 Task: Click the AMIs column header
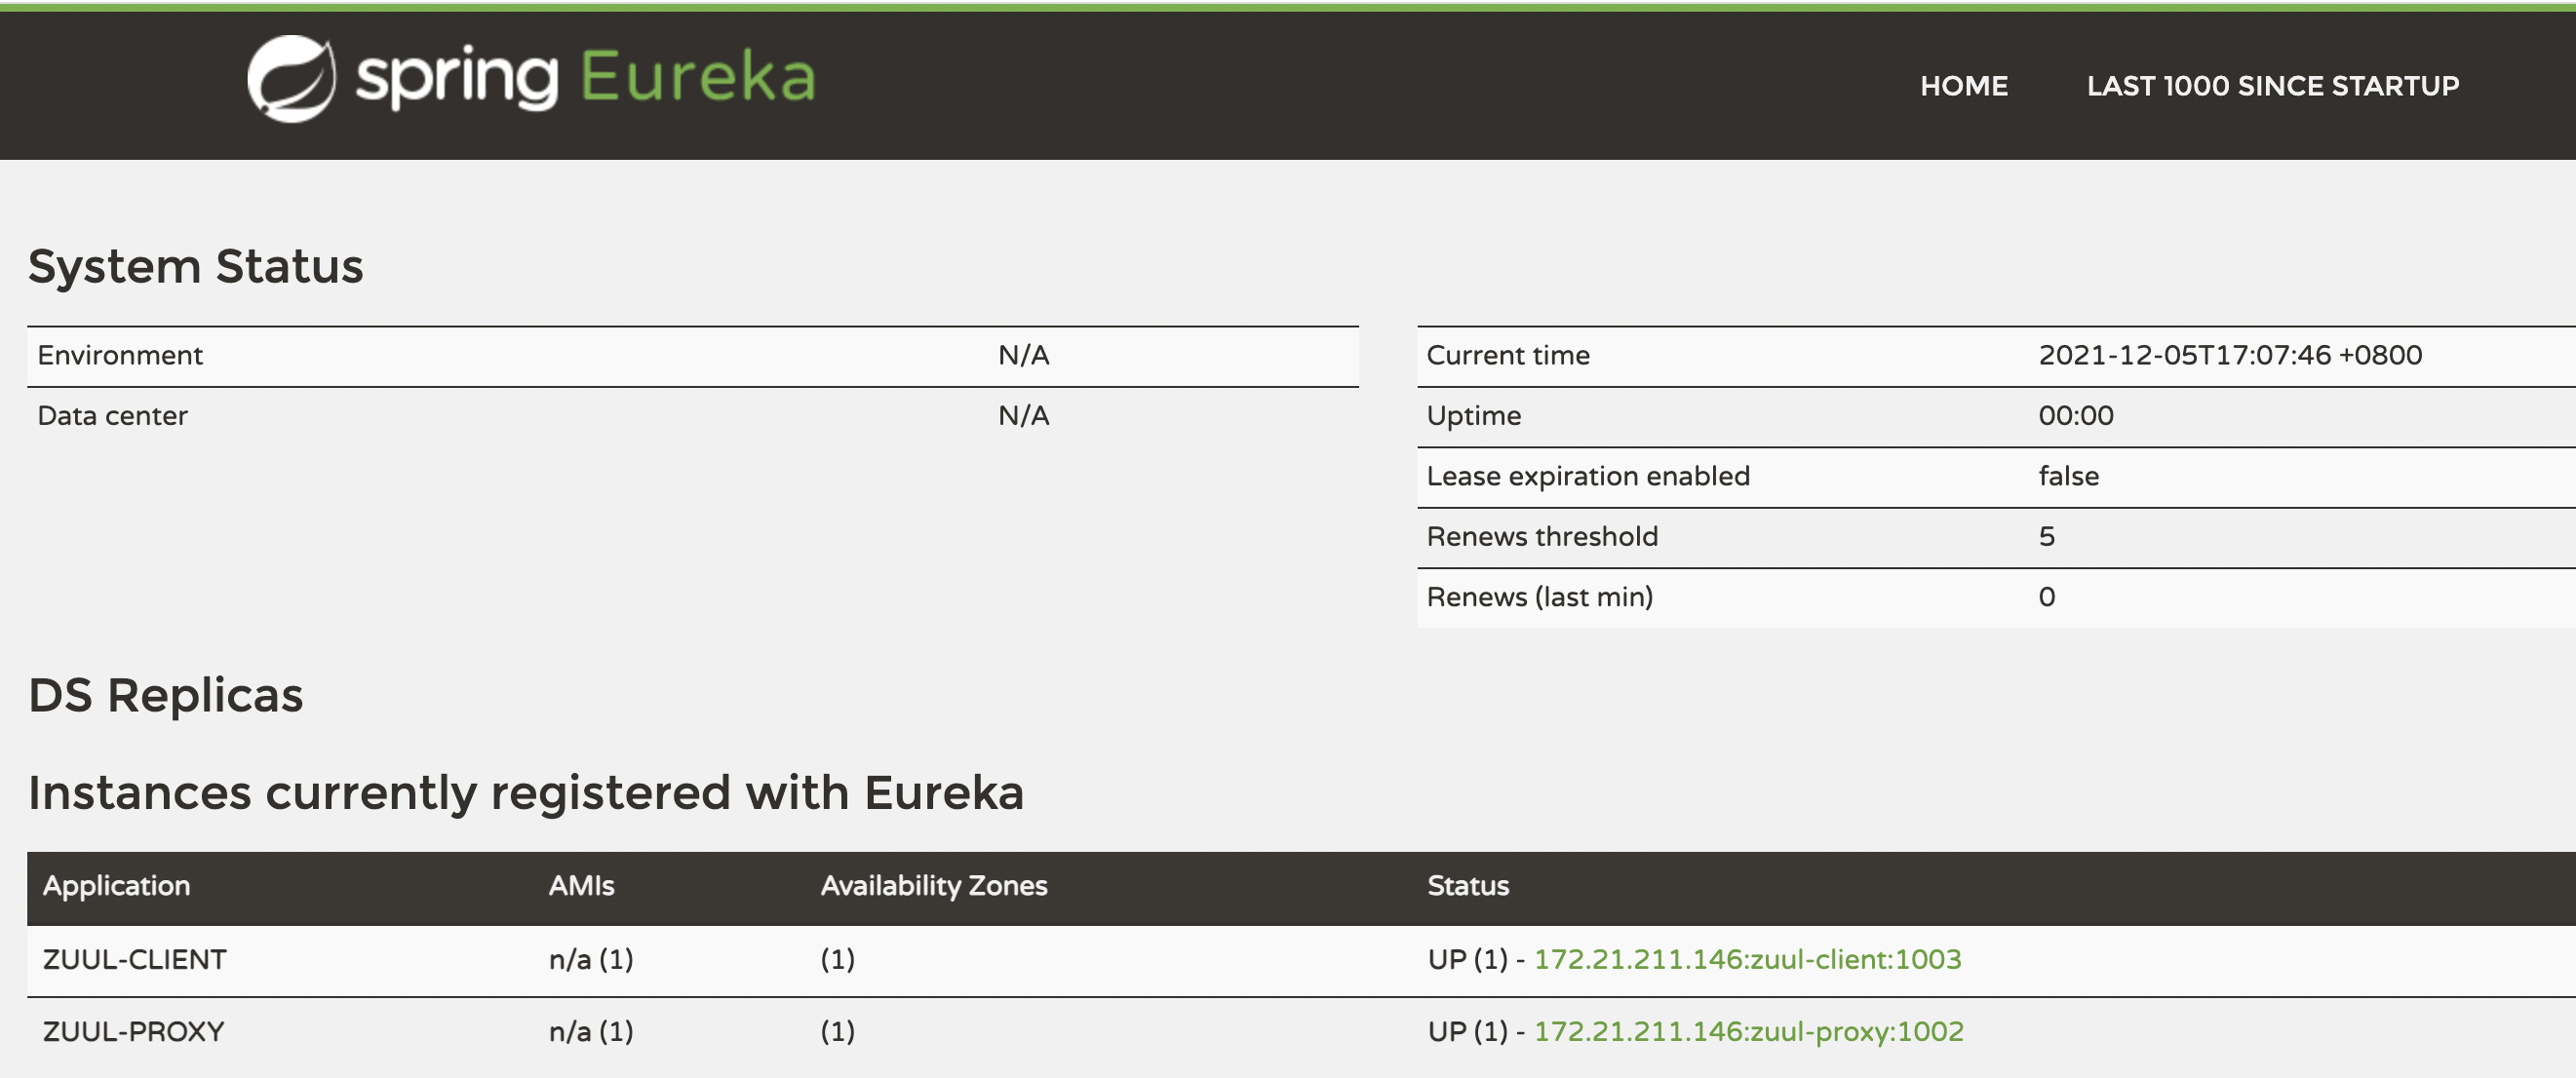581,886
